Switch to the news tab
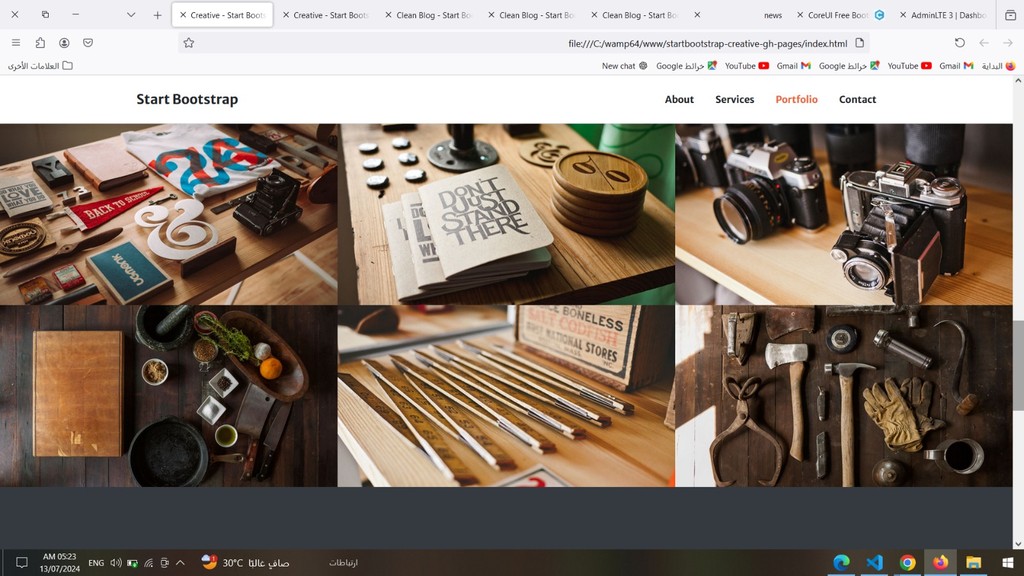1024x576 pixels. click(x=741, y=15)
